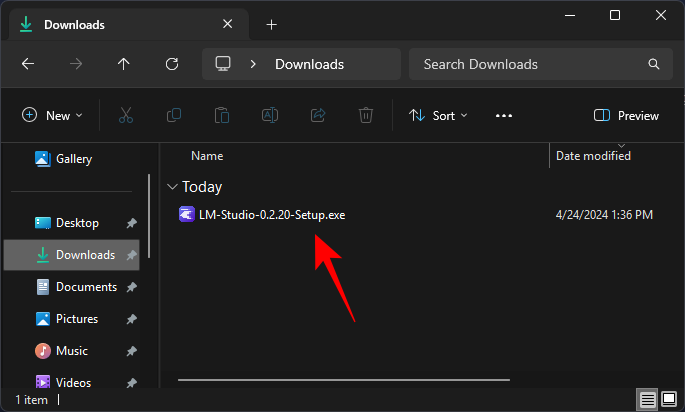This screenshot has width=685, height=412.
Task: Click the Share toolbar icon
Action: (x=318, y=115)
